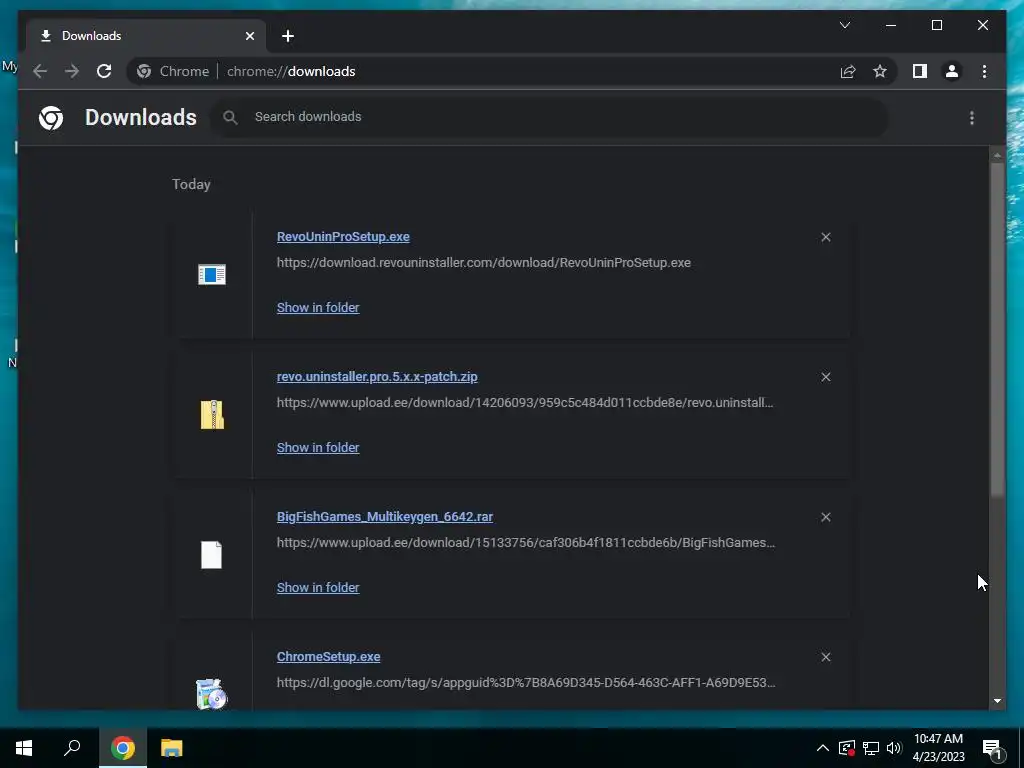Click the volume speaker tray icon
Image resolution: width=1024 pixels, height=768 pixels.
click(x=894, y=748)
